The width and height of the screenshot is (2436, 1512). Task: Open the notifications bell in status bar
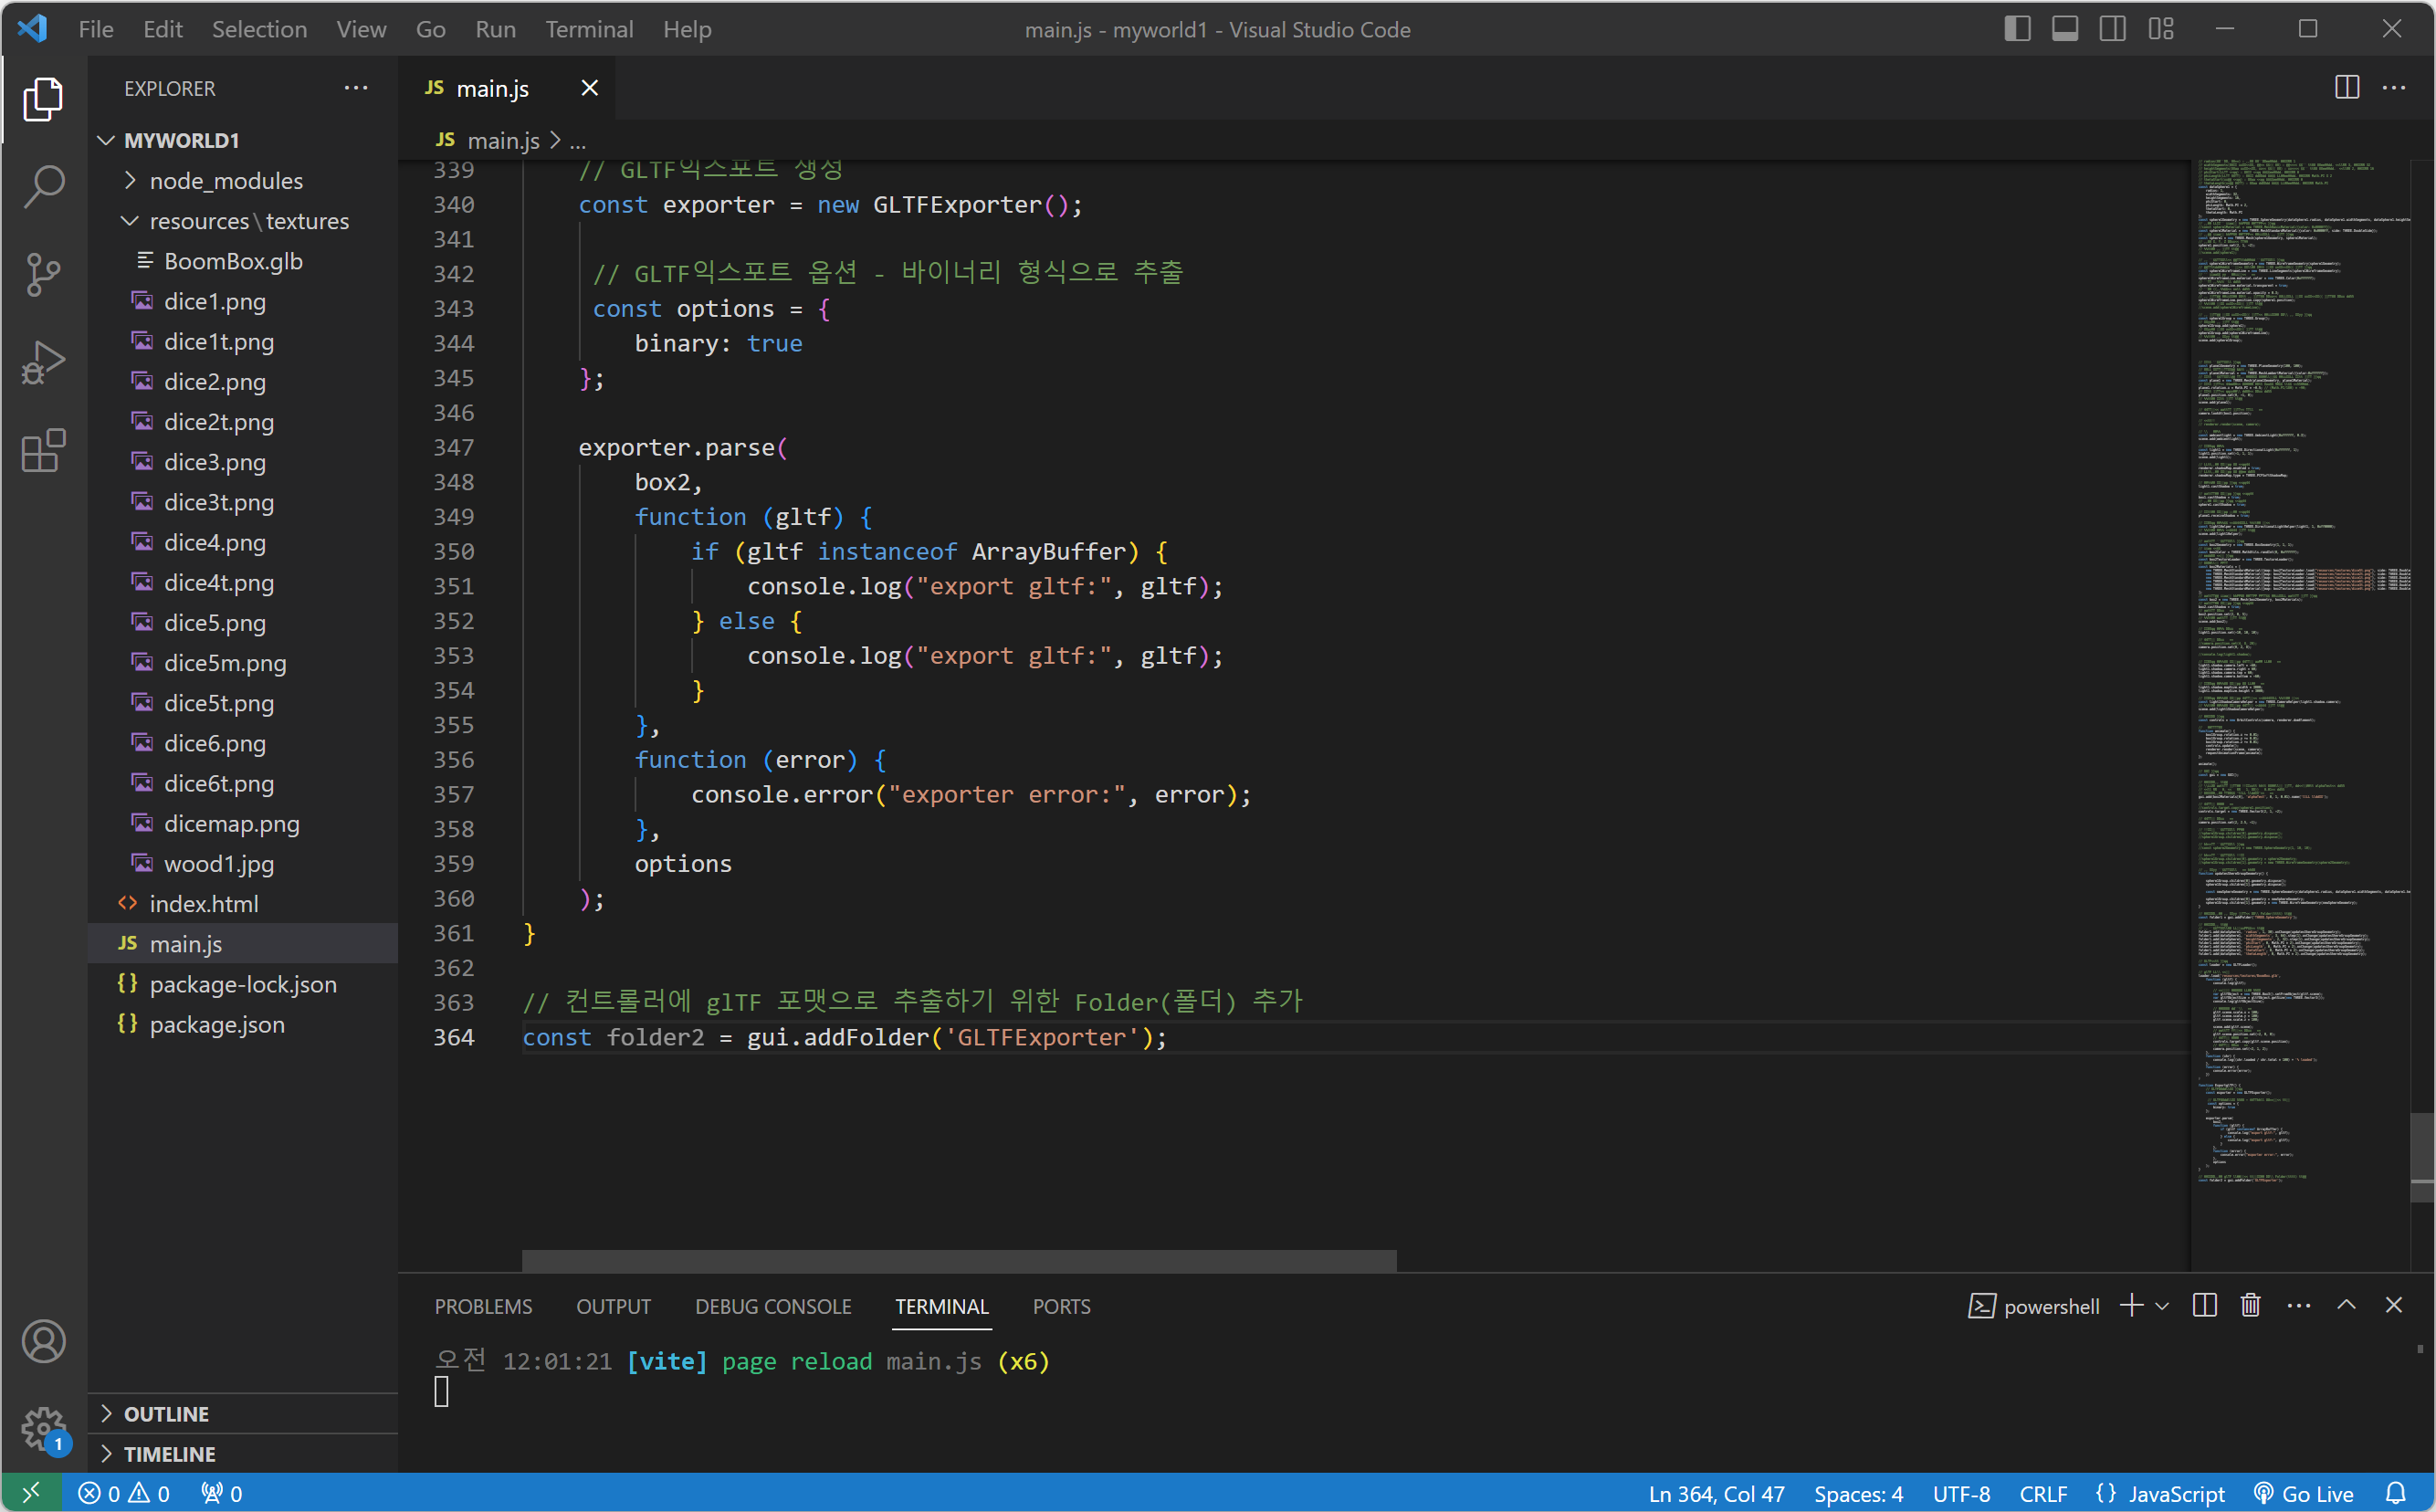2395,1493
